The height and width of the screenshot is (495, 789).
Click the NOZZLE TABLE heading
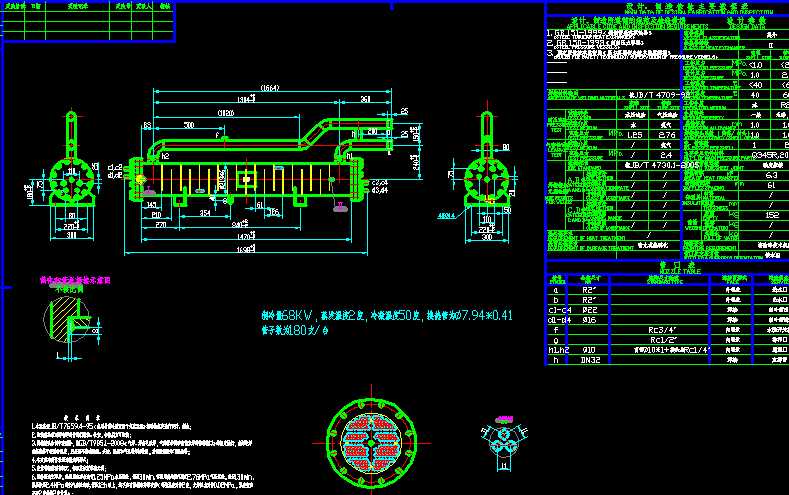[x=680, y=271]
